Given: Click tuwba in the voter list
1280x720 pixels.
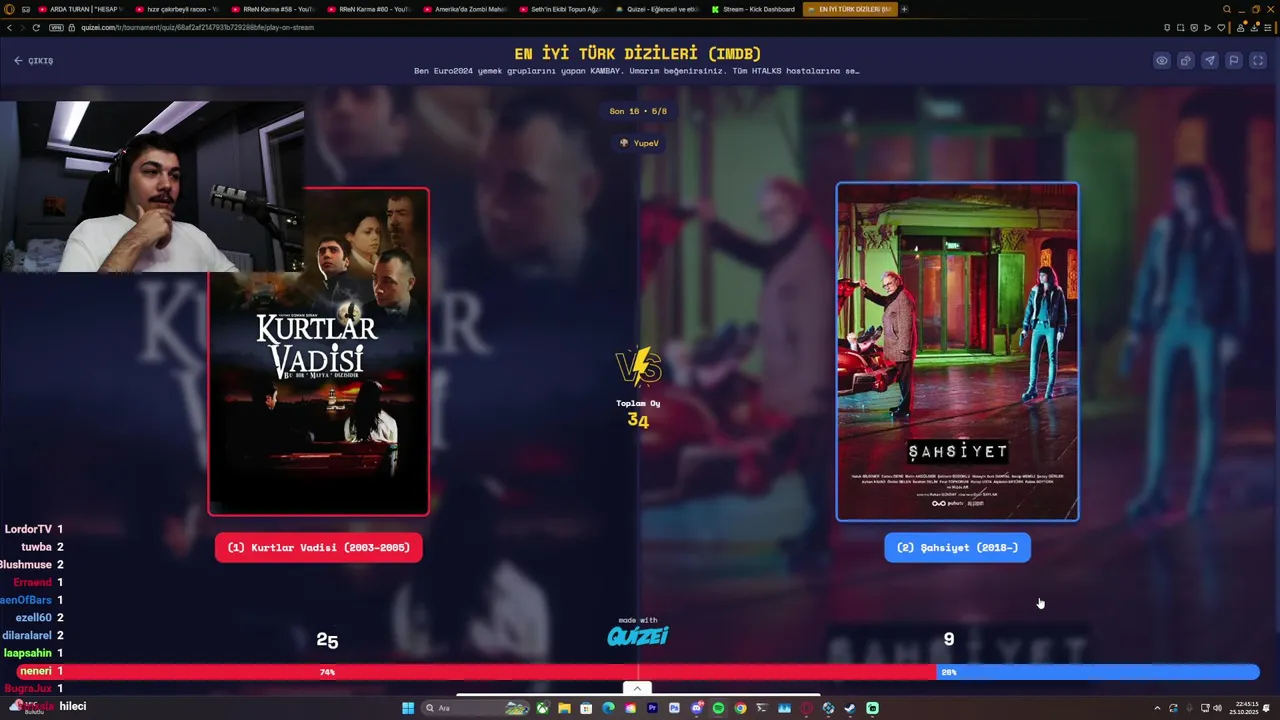Looking at the screenshot, I should 36,547.
